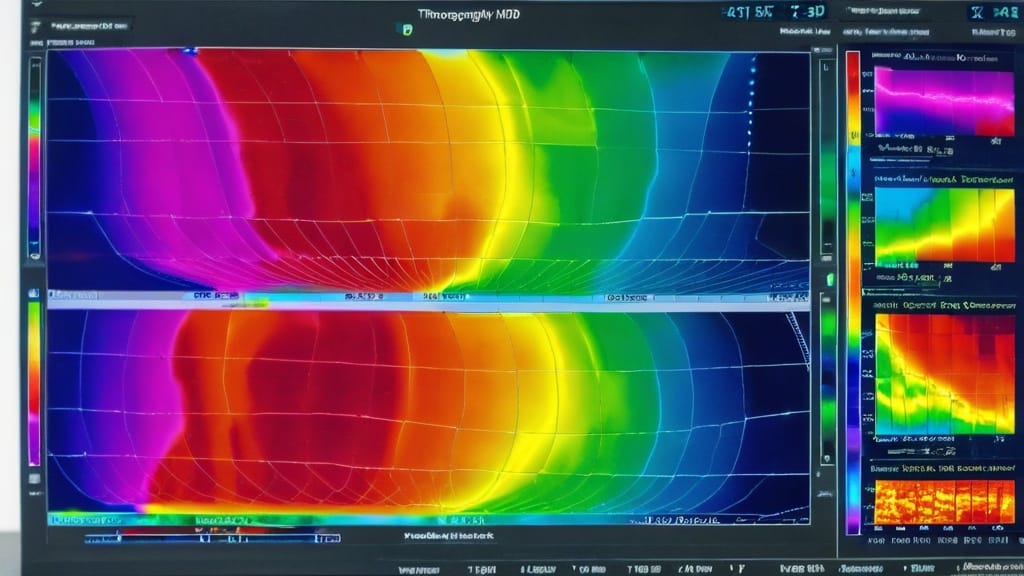The height and width of the screenshot is (576, 1024).
Task: Click the horizontal divider bar between the heatmaps
Action: click(x=428, y=298)
